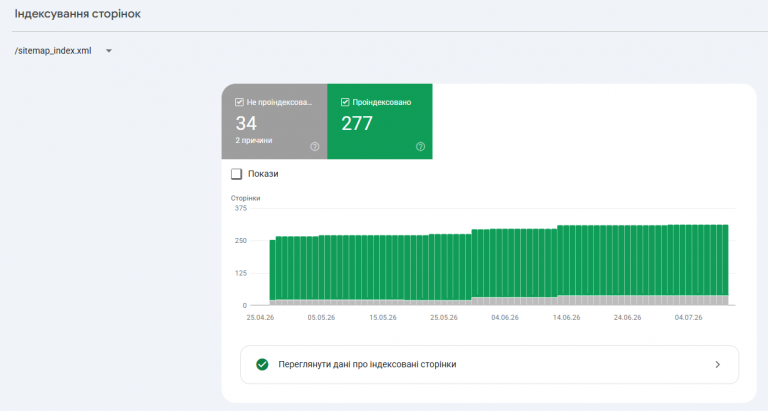Image resolution: width=768 pixels, height=411 pixels.
Task: Expand indexed pages data via chevron arrow
Action: tap(718, 364)
